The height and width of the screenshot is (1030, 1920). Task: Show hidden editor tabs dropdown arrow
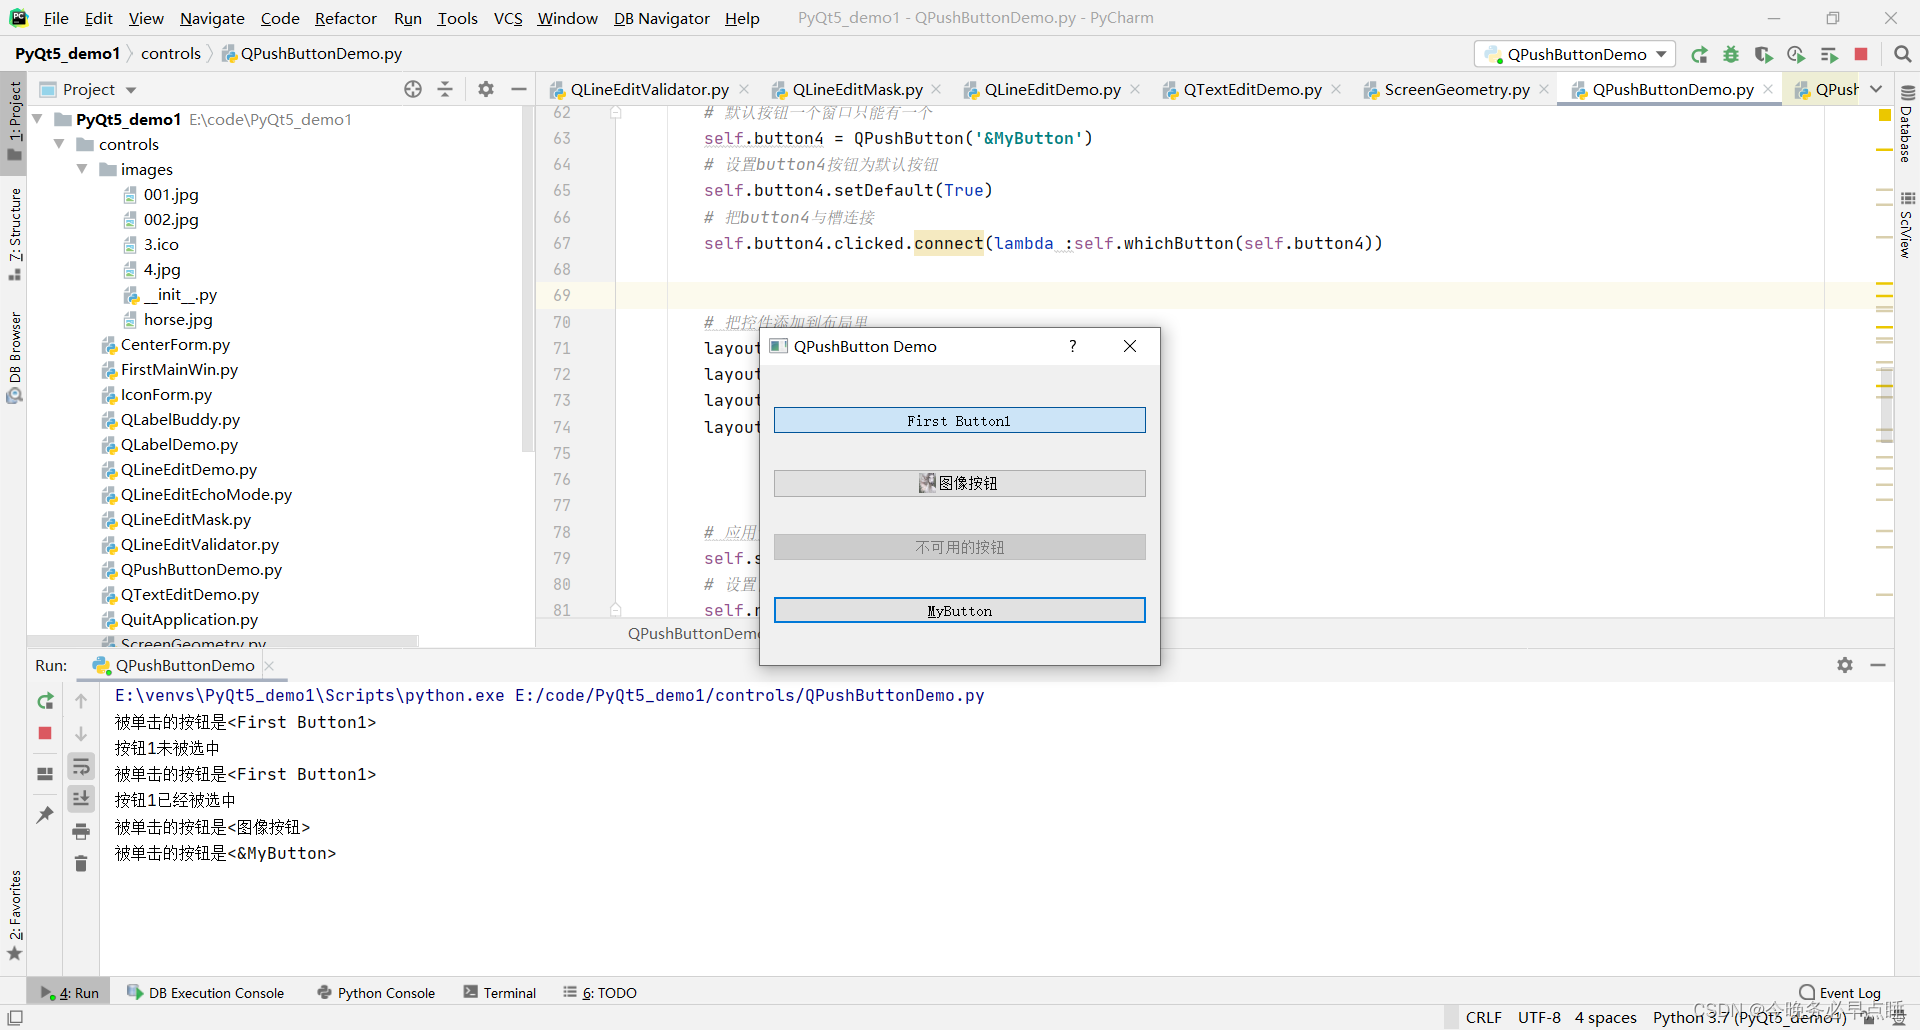pos(1876,89)
